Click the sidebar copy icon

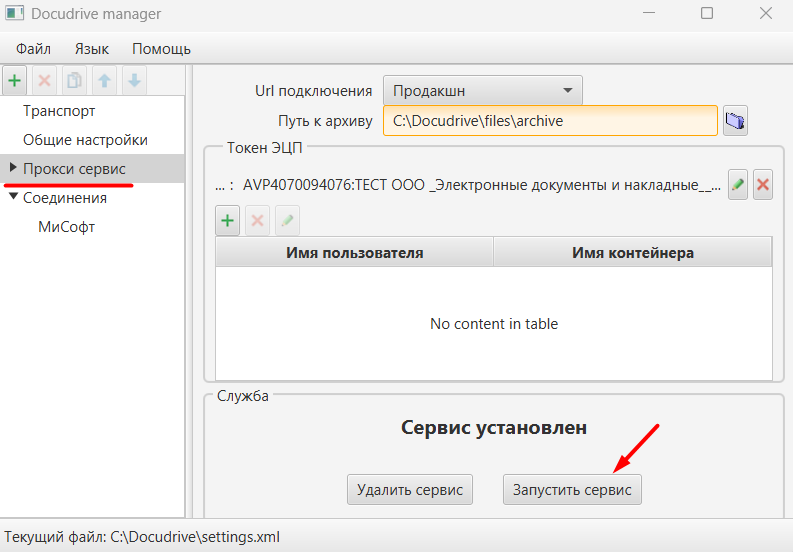[x=74, y=80]
